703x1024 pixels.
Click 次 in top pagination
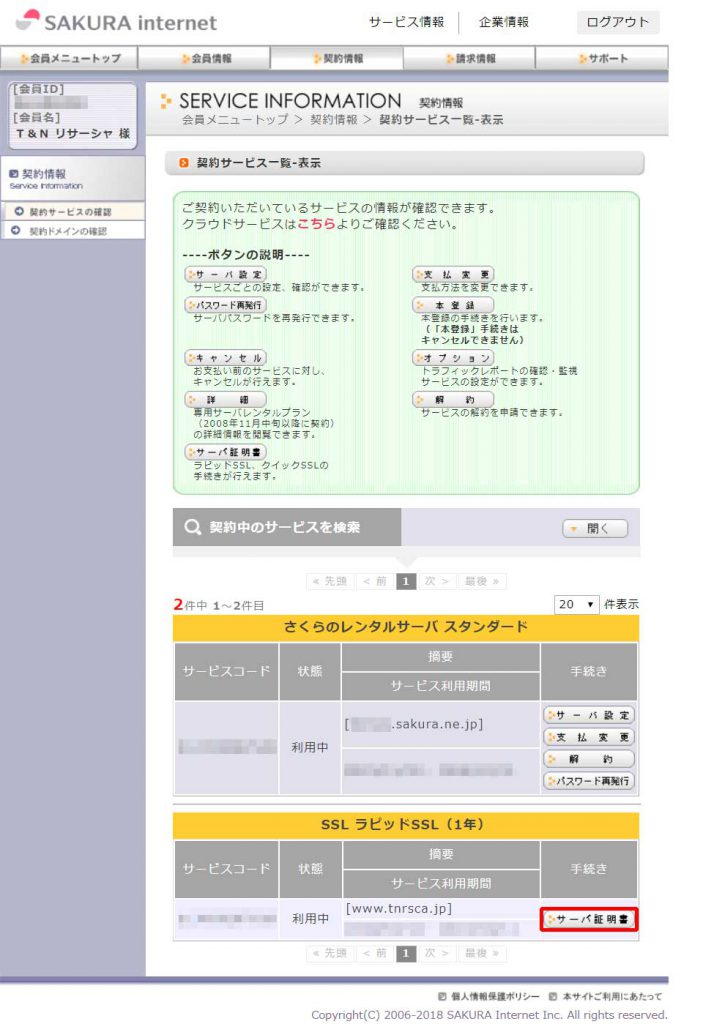click(x=436, y=581)
